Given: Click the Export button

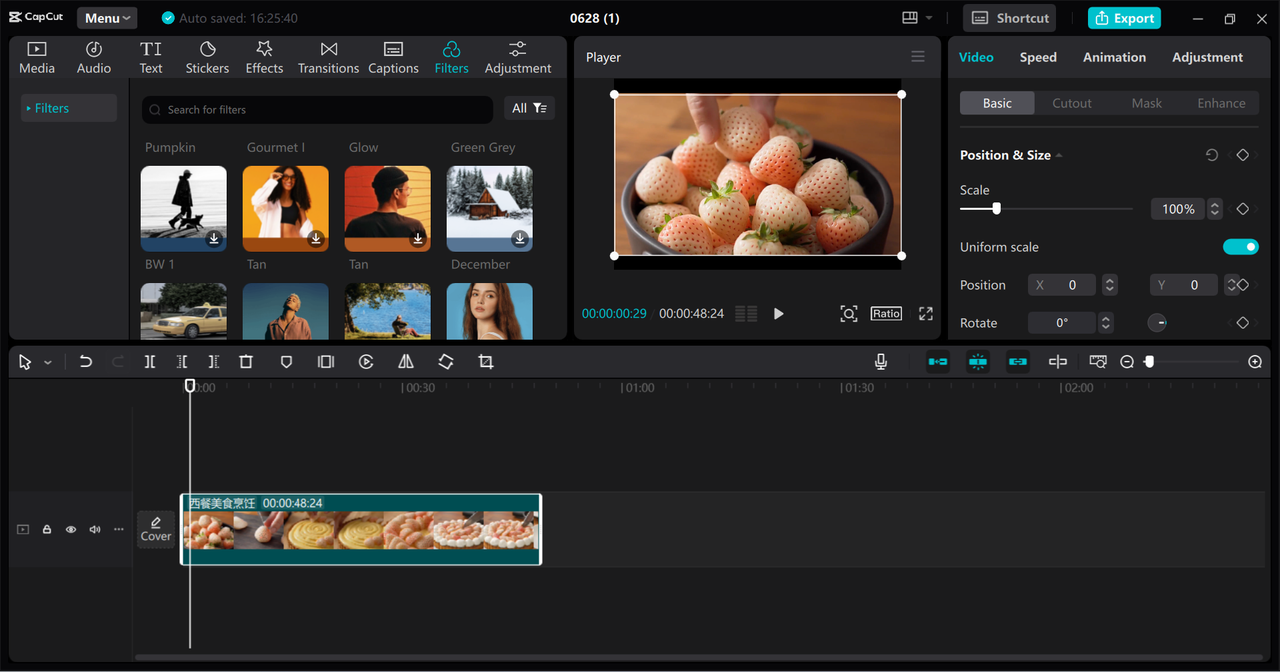Looking at the screenshot, I should (1124, 18).
